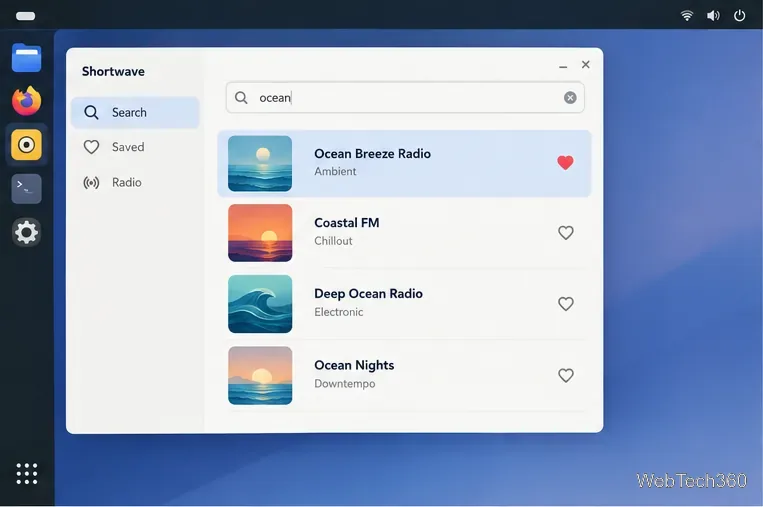This screenshot has width=763, height=507.
Task: Click the Downtempo genre label
Action: coord(345,383)
